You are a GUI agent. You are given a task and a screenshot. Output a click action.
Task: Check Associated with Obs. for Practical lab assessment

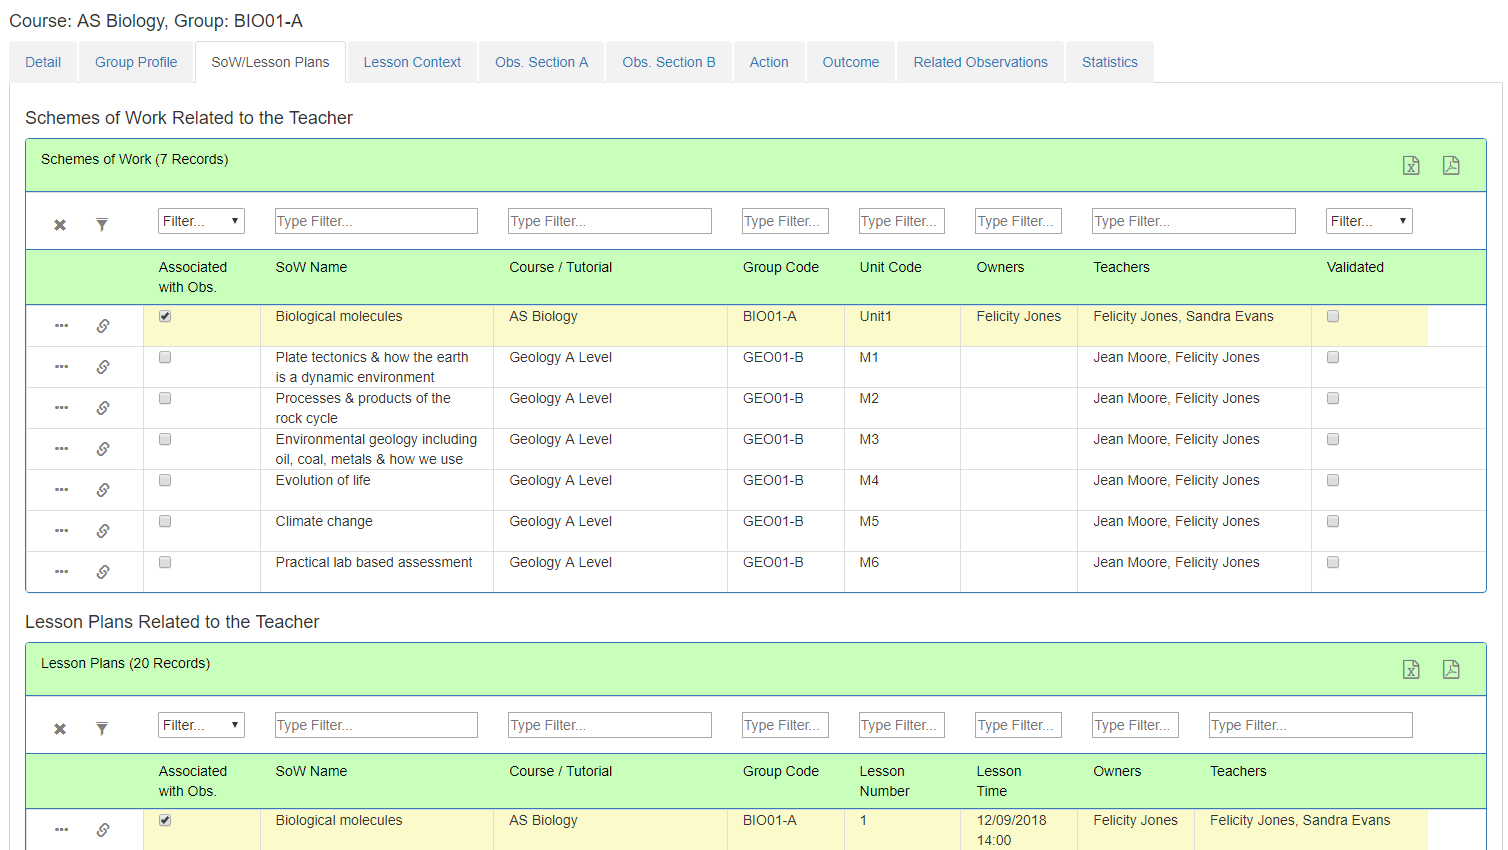165,562
